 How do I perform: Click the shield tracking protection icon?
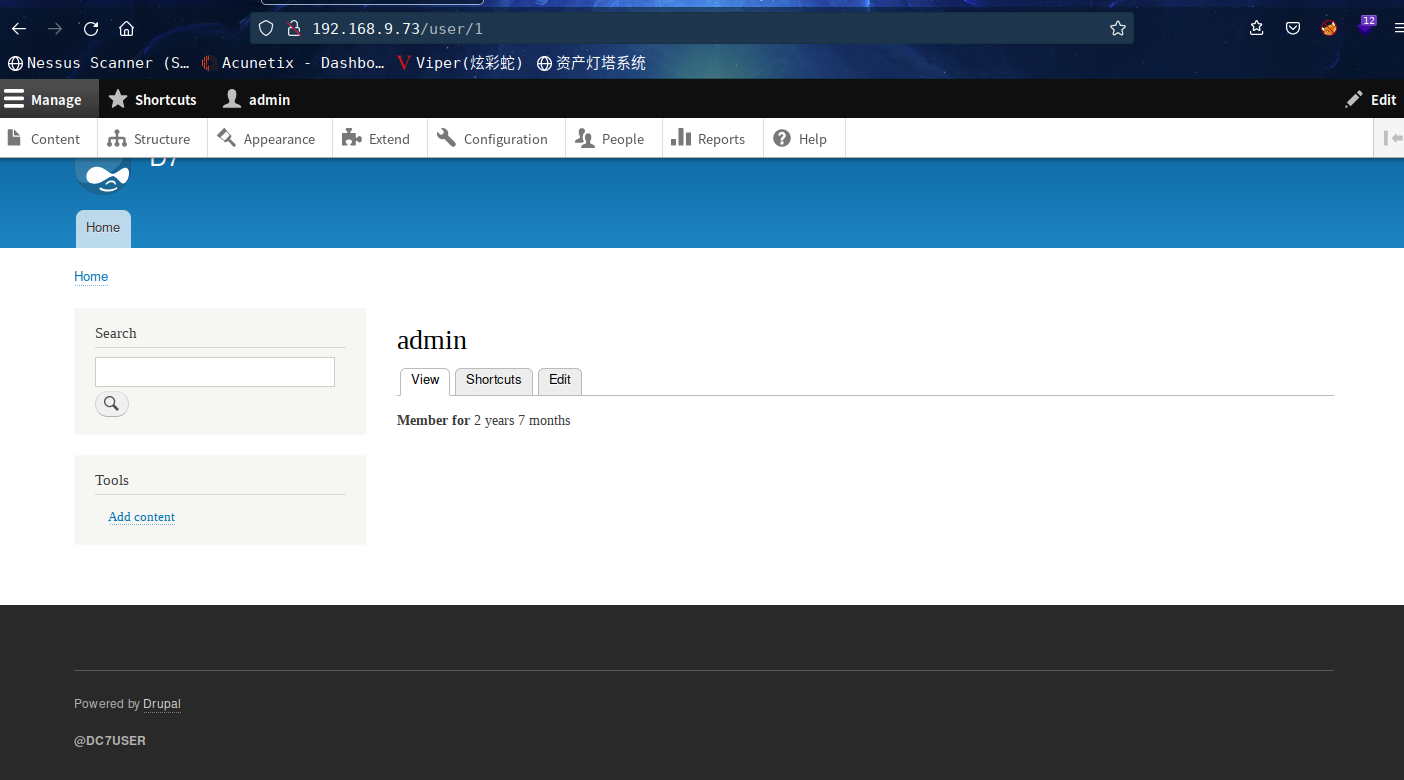(x=266, y=29)
